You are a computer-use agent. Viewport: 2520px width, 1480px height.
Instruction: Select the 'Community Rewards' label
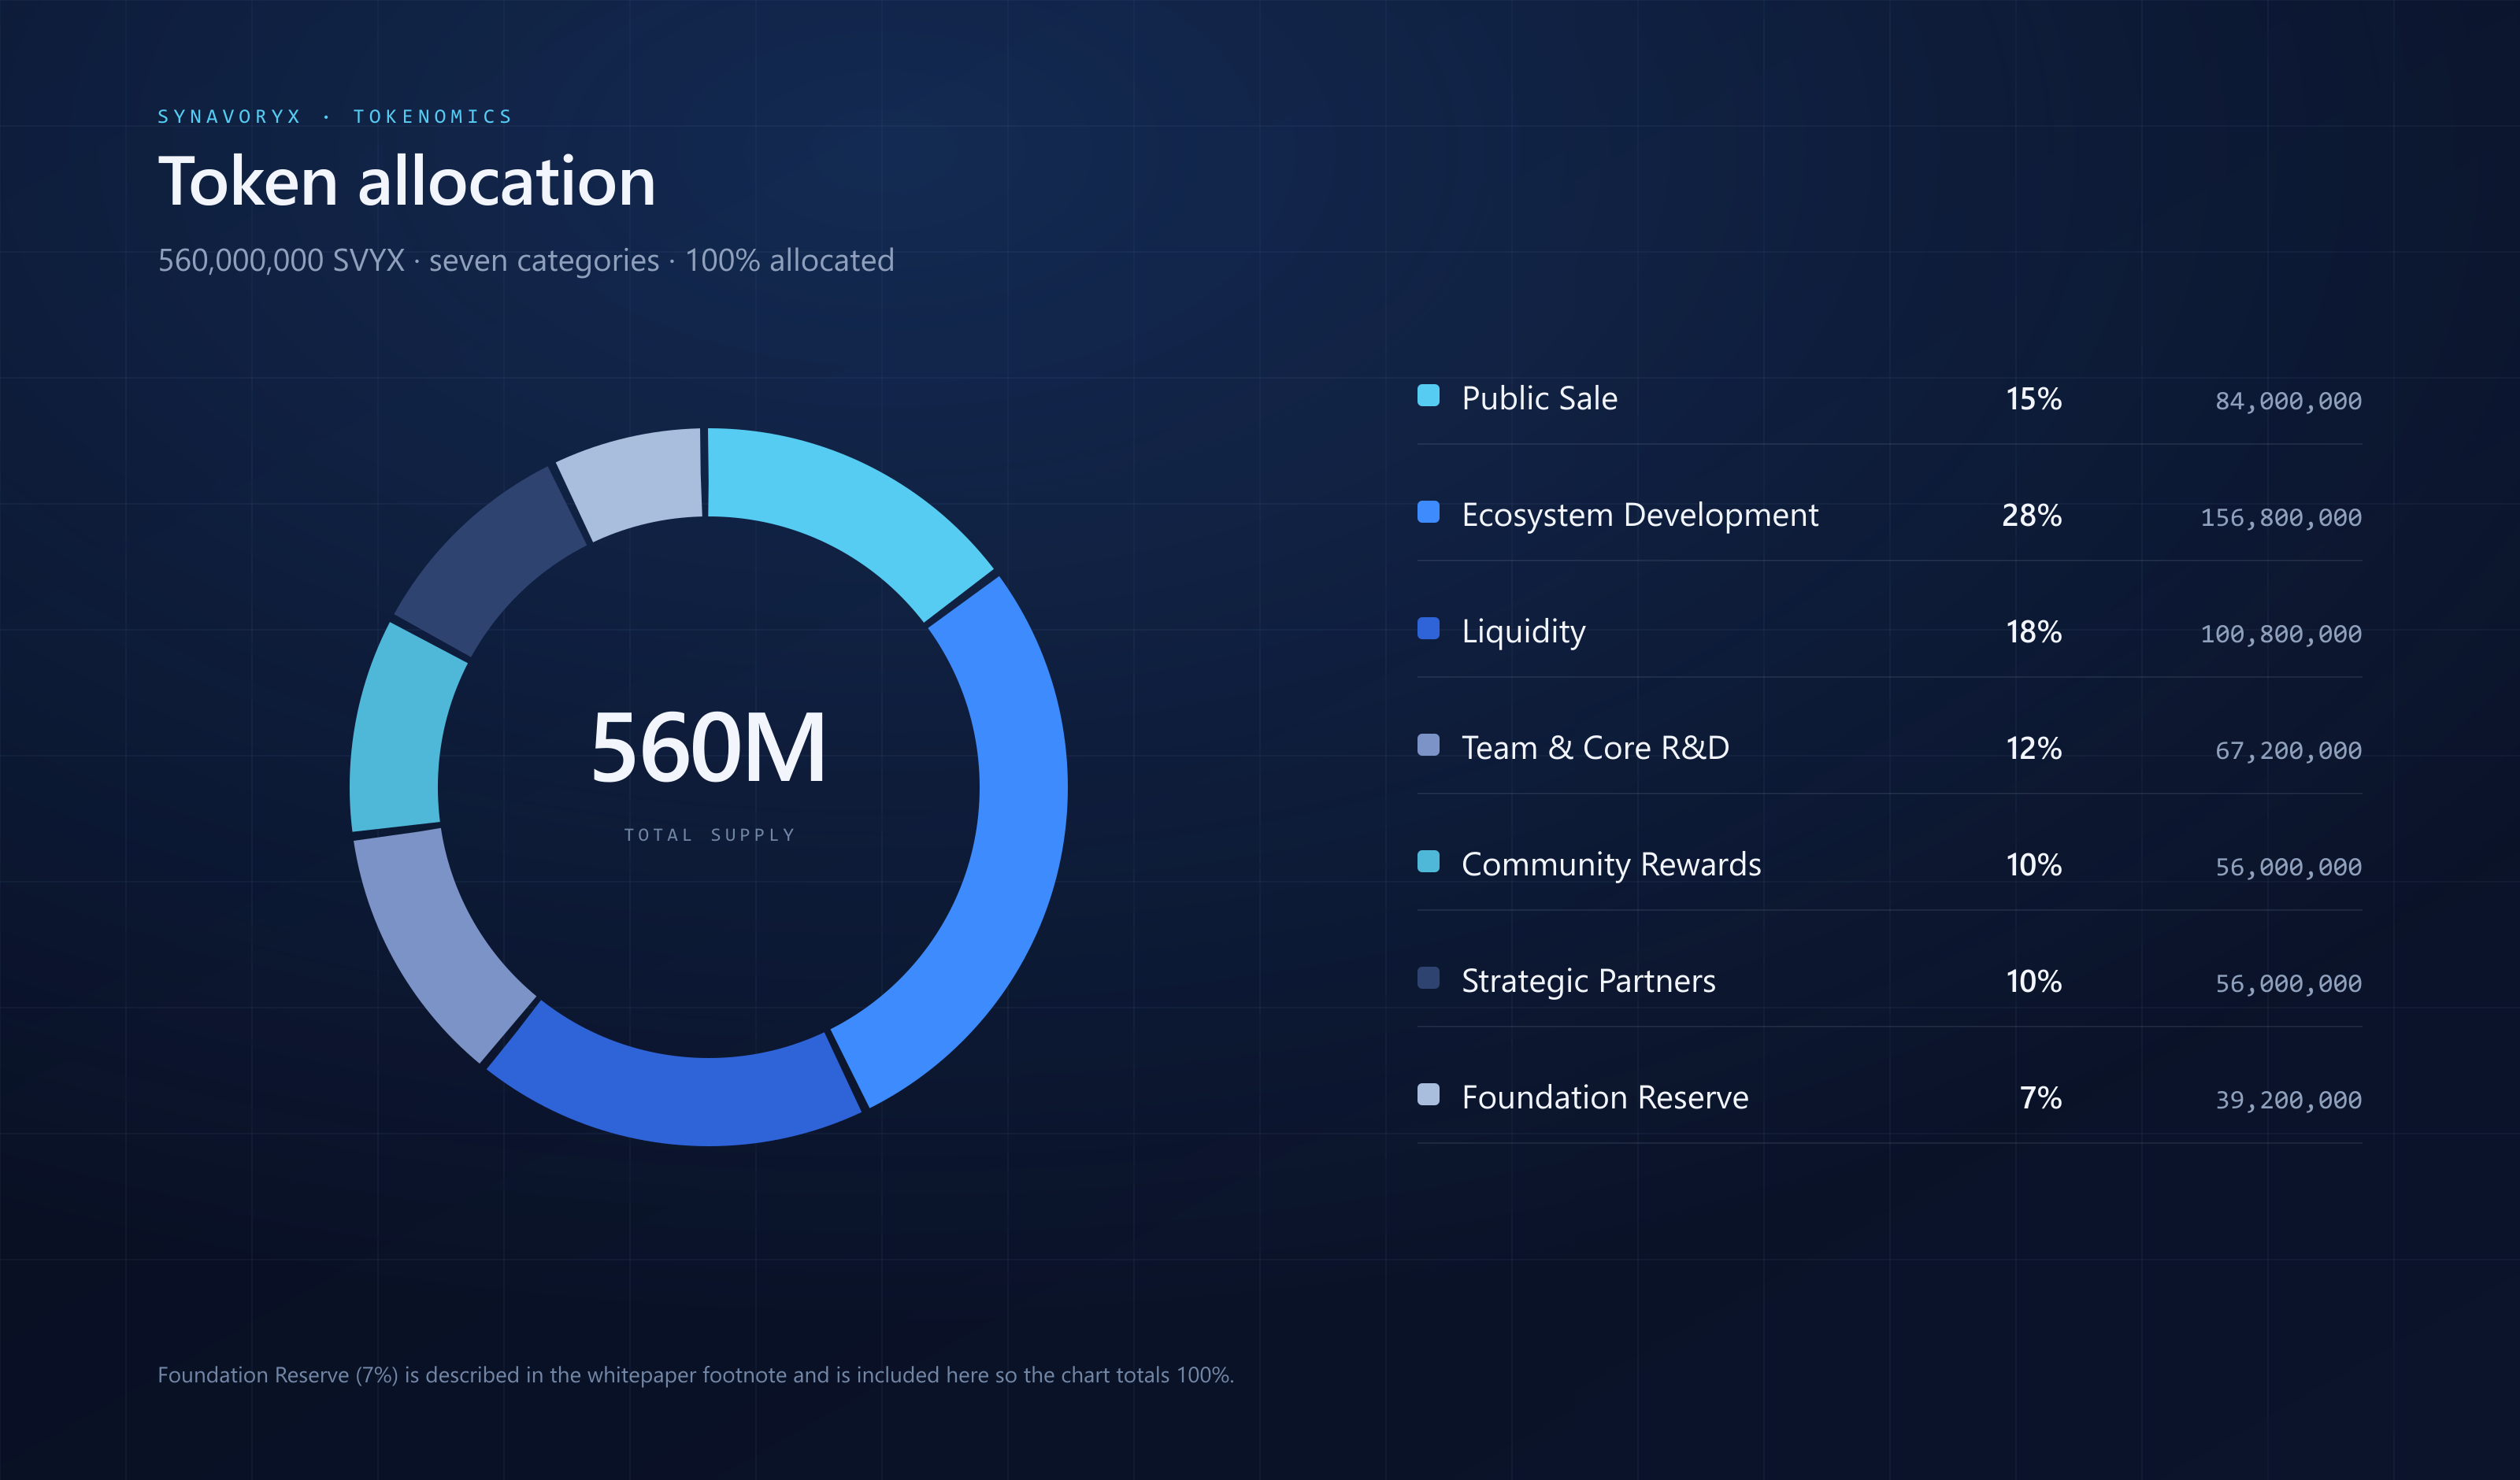1611,865
